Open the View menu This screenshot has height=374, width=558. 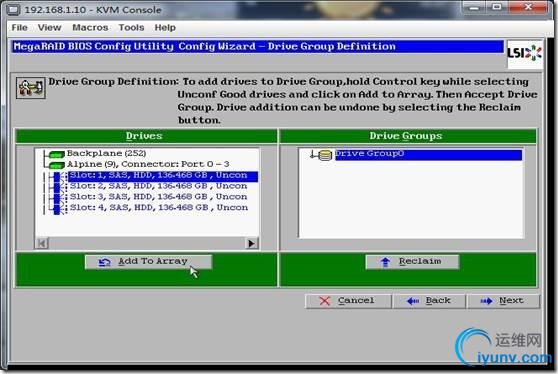pos(49,27)
